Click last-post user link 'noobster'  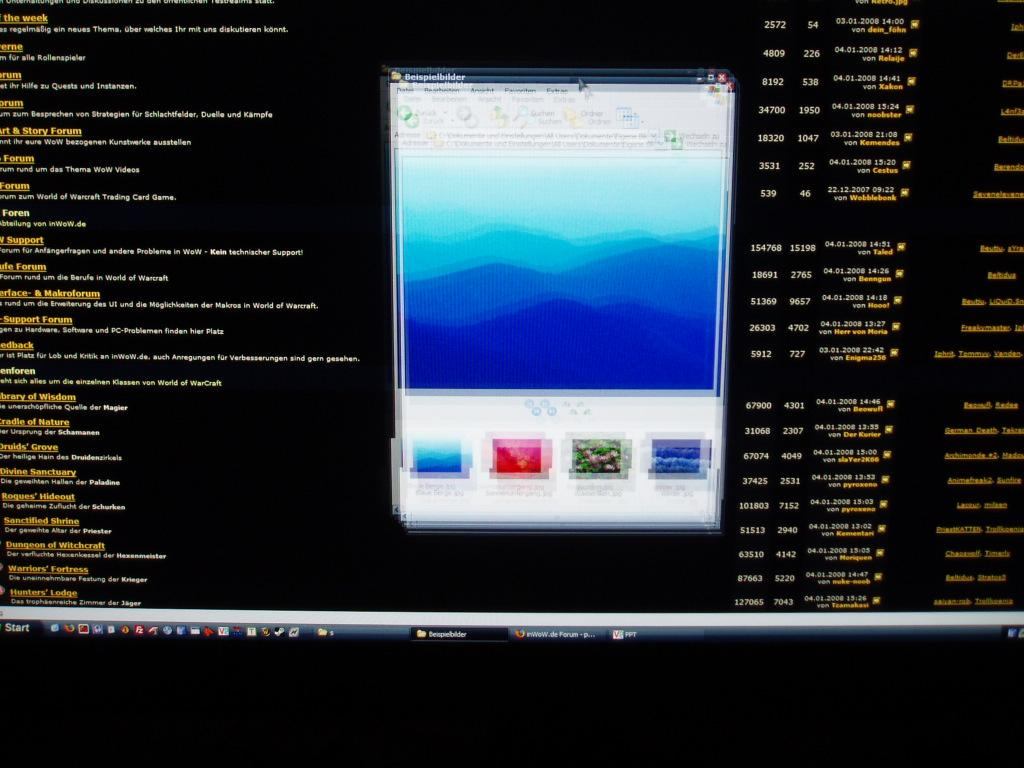pos(885,114)
